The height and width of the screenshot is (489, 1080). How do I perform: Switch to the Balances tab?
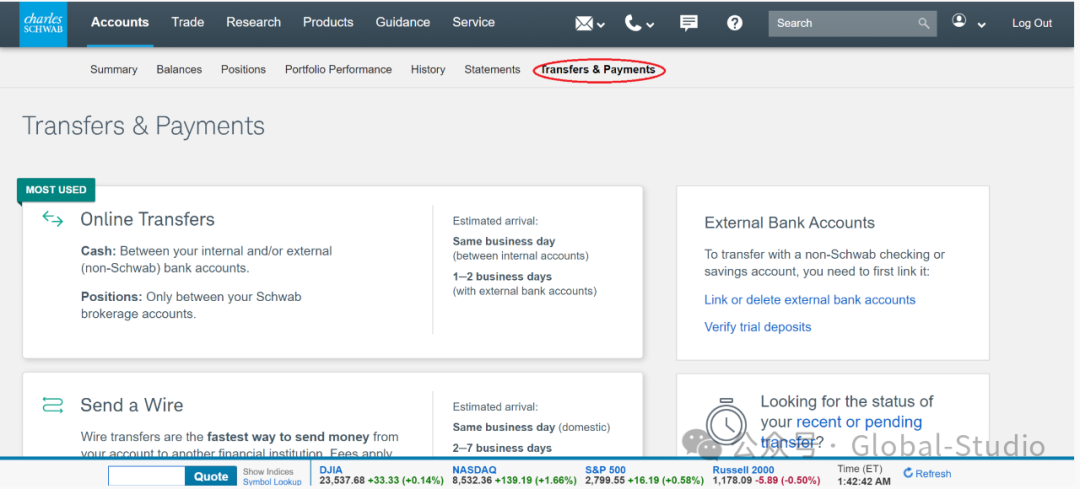coord(179,70)
